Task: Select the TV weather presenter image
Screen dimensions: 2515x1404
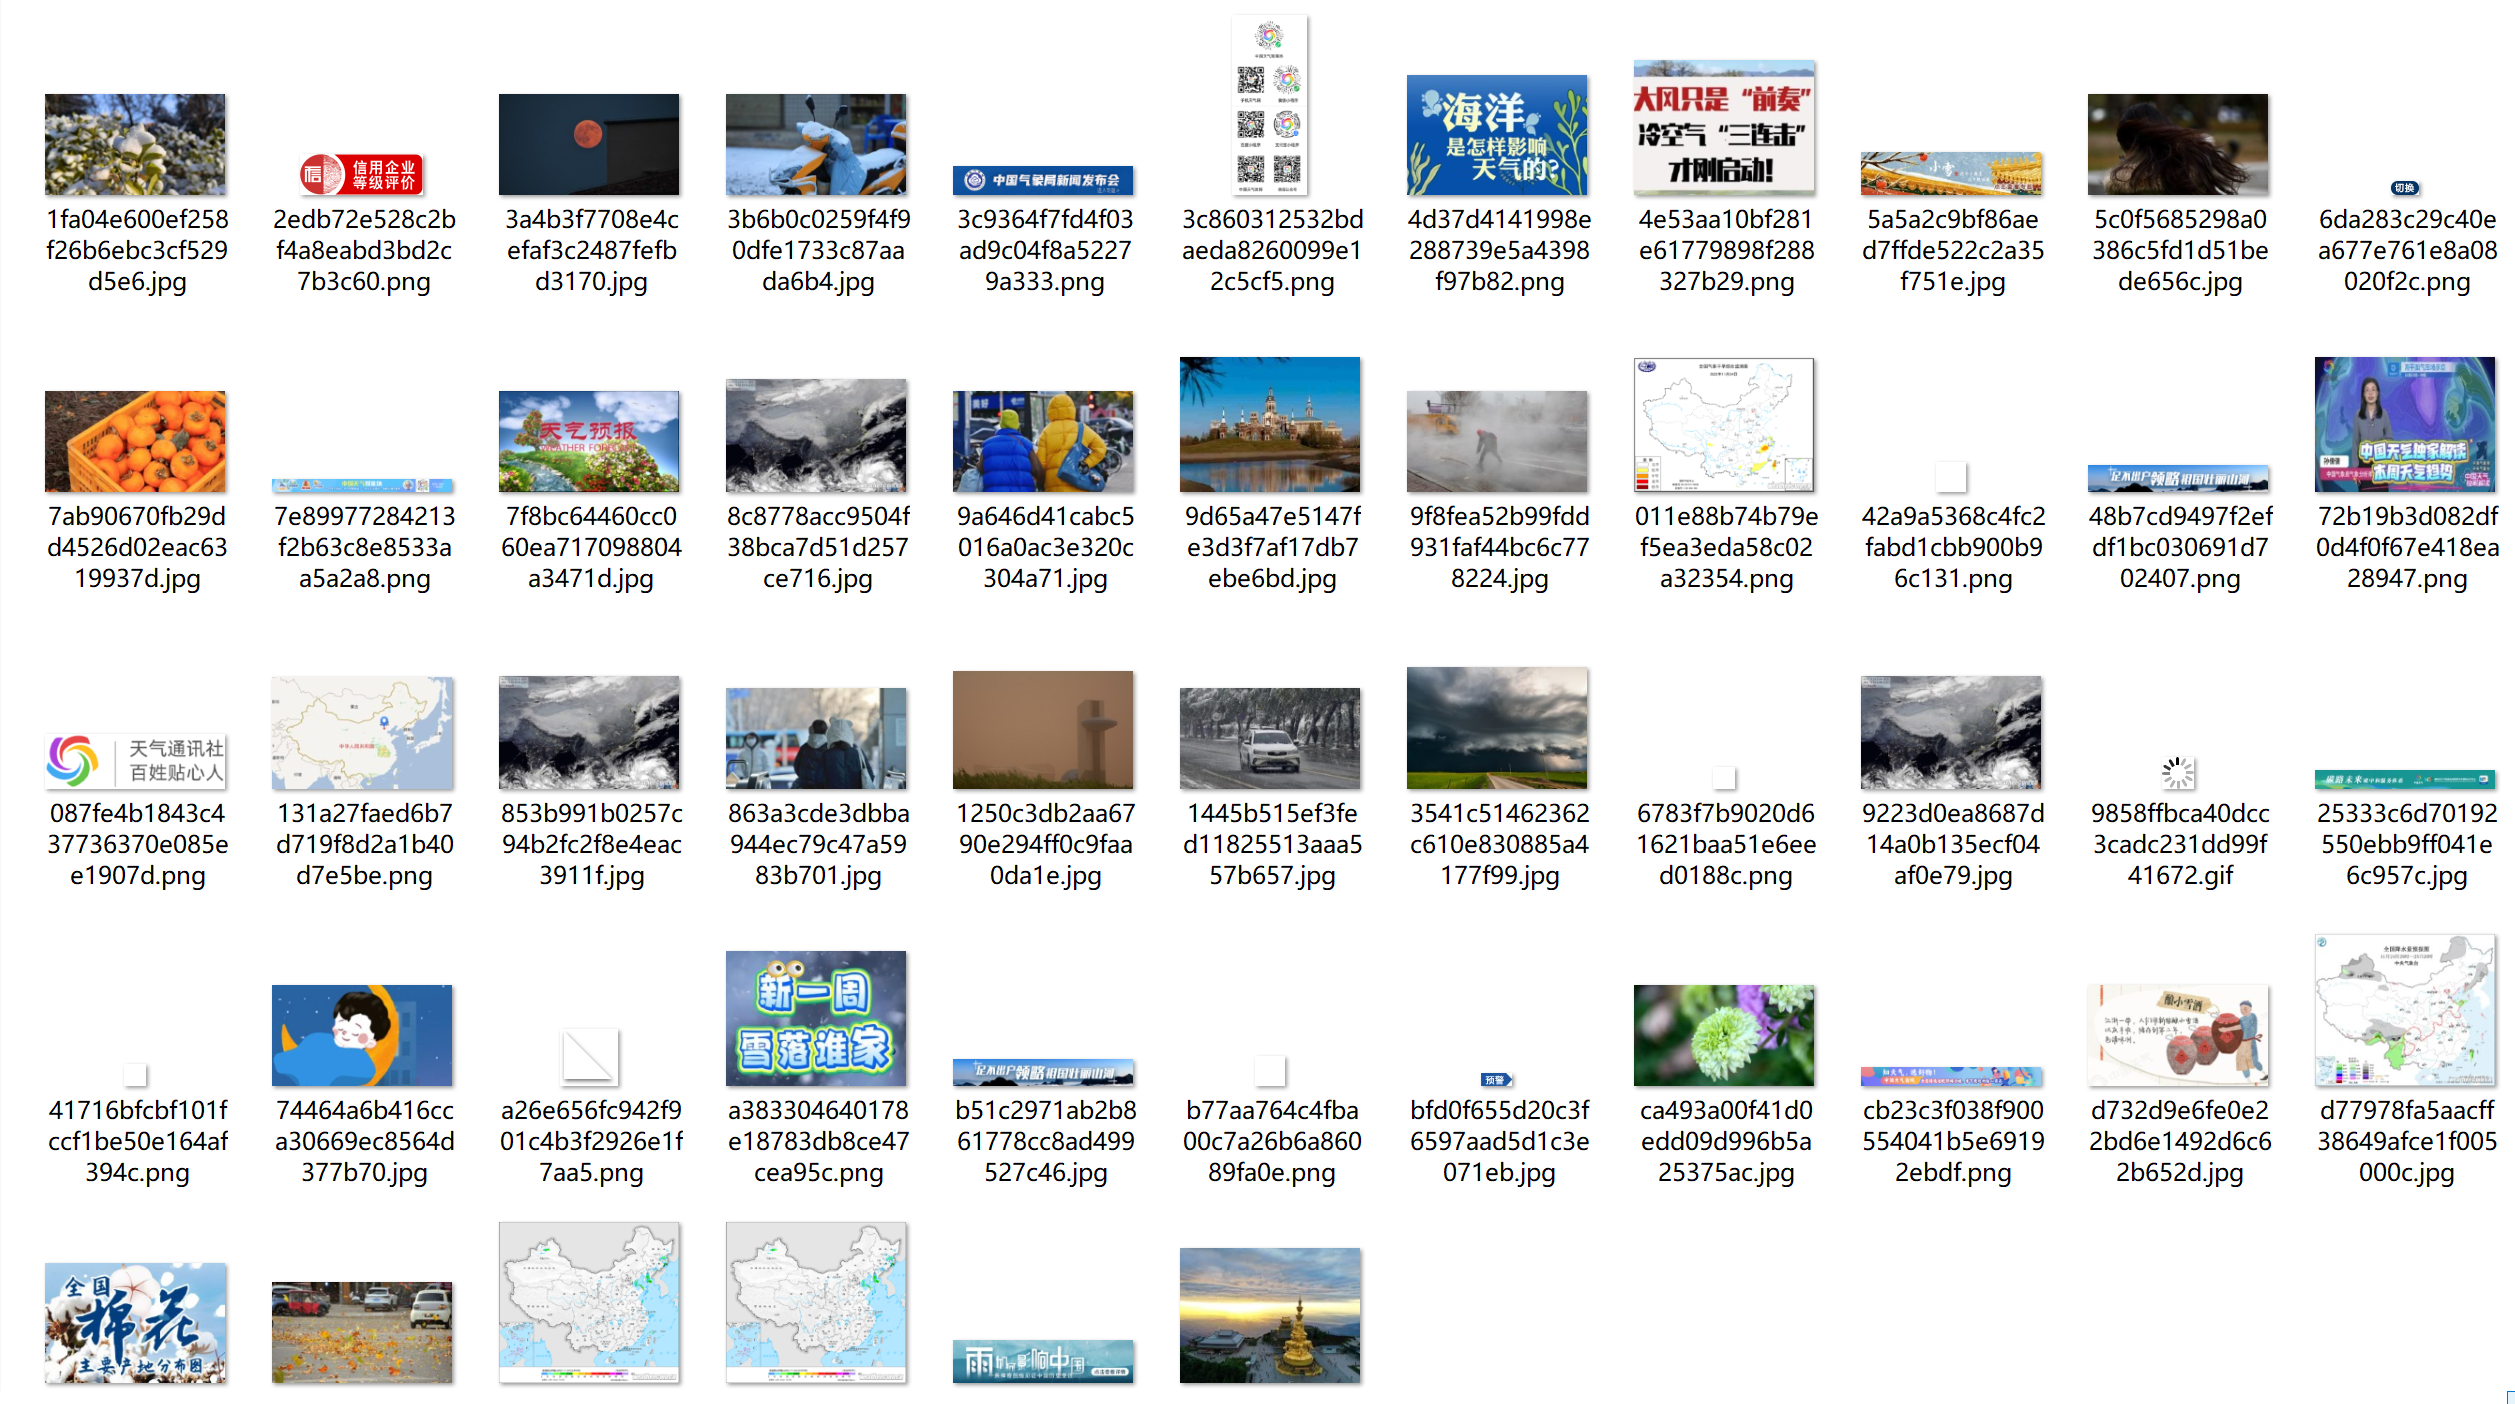Action: click(x=2405, y=425)
